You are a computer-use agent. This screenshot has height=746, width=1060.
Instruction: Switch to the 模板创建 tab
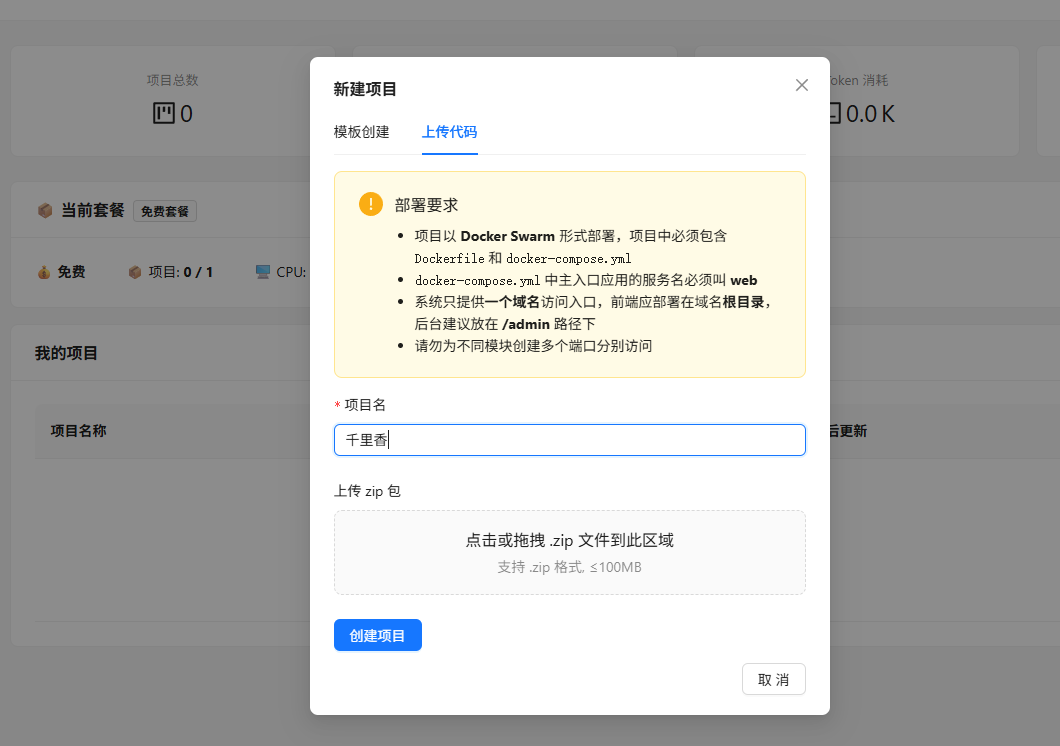click(362, 132)
